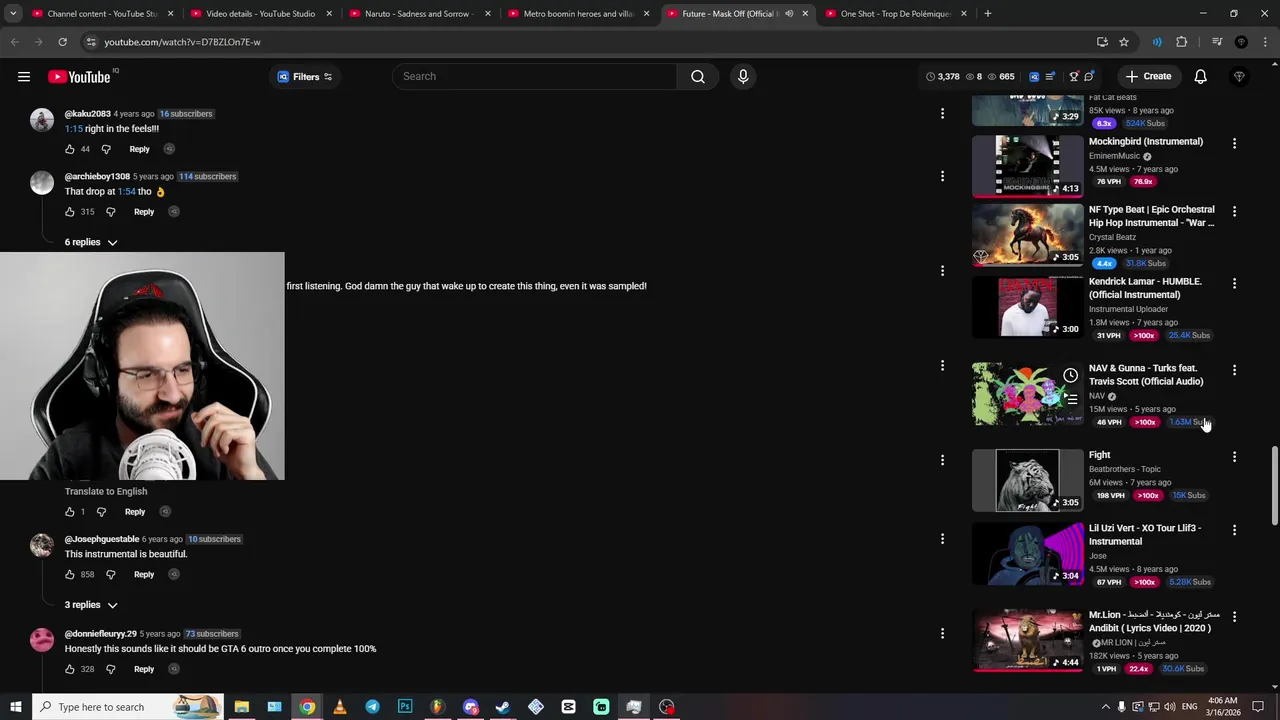The image size is (1280, 720).
Task: Dislike the comment by @Josephguestable
Action: click(111, 574)
